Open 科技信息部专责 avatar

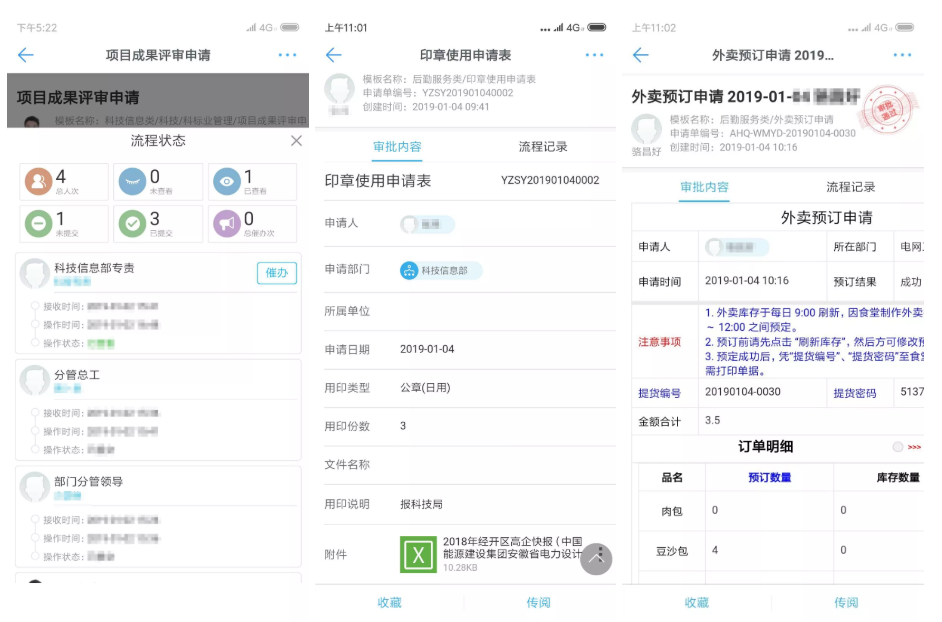pyautogui.click(x=34, y=273)
